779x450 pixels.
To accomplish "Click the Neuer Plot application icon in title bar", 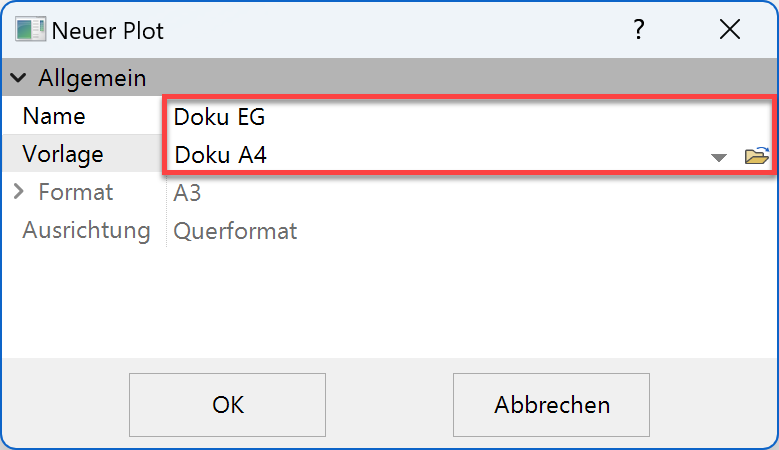I will click(x=30, y=30).
